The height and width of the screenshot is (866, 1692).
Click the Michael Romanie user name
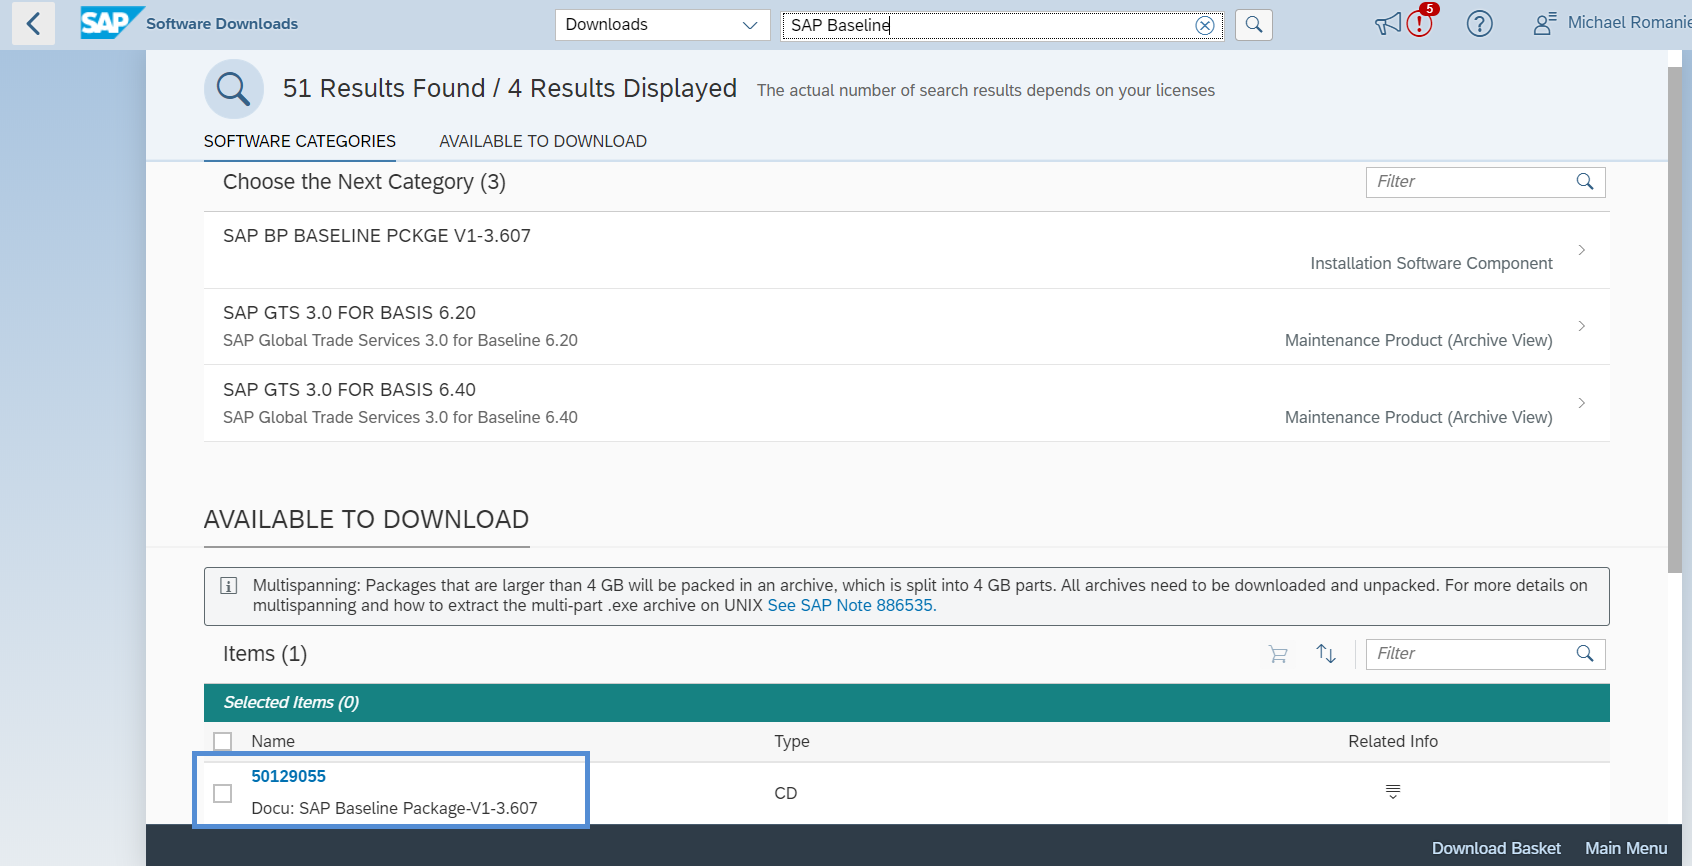(1630, 23)
